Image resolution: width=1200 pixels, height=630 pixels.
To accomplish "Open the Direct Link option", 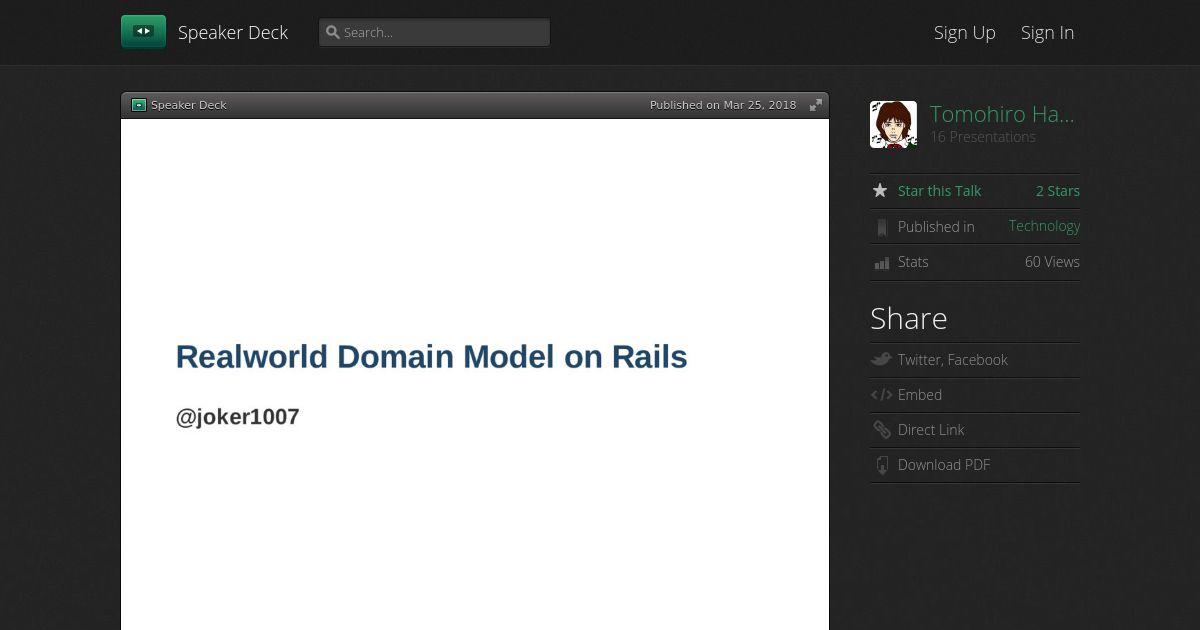I will [931, 430].
